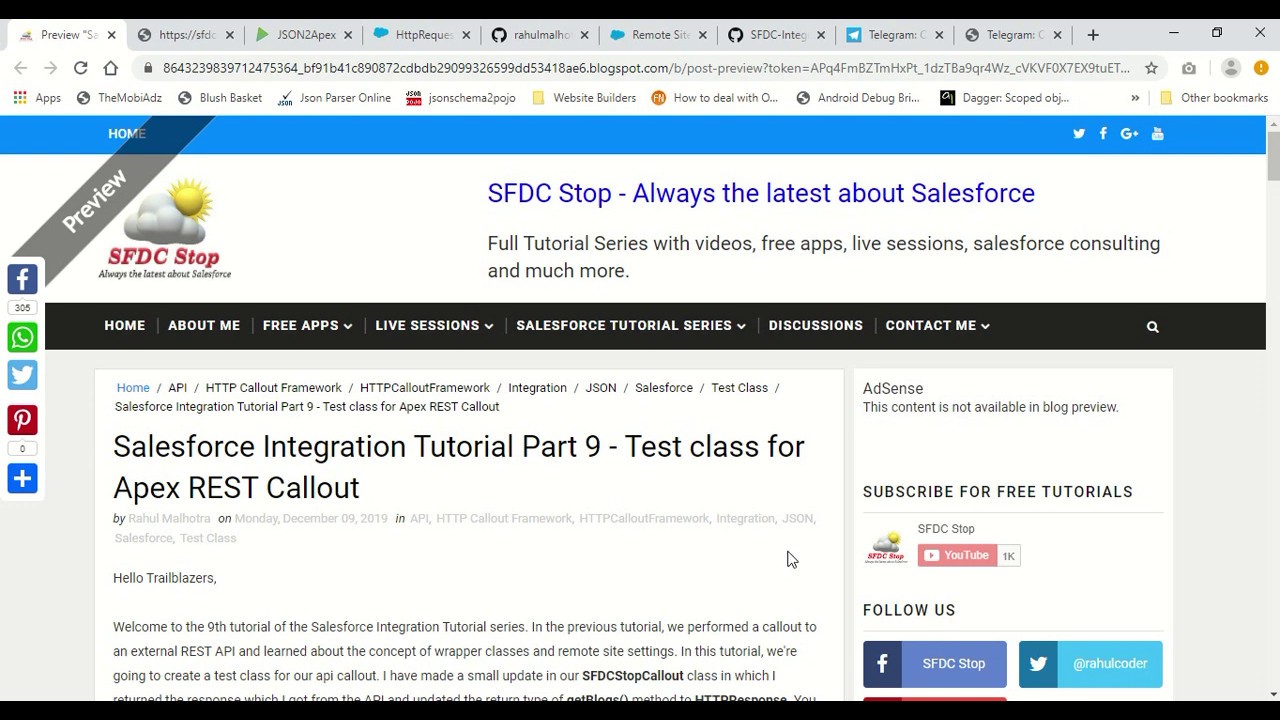Share via Facebook side button
This screenshot has width=1280, height=720.
[22, 279]
